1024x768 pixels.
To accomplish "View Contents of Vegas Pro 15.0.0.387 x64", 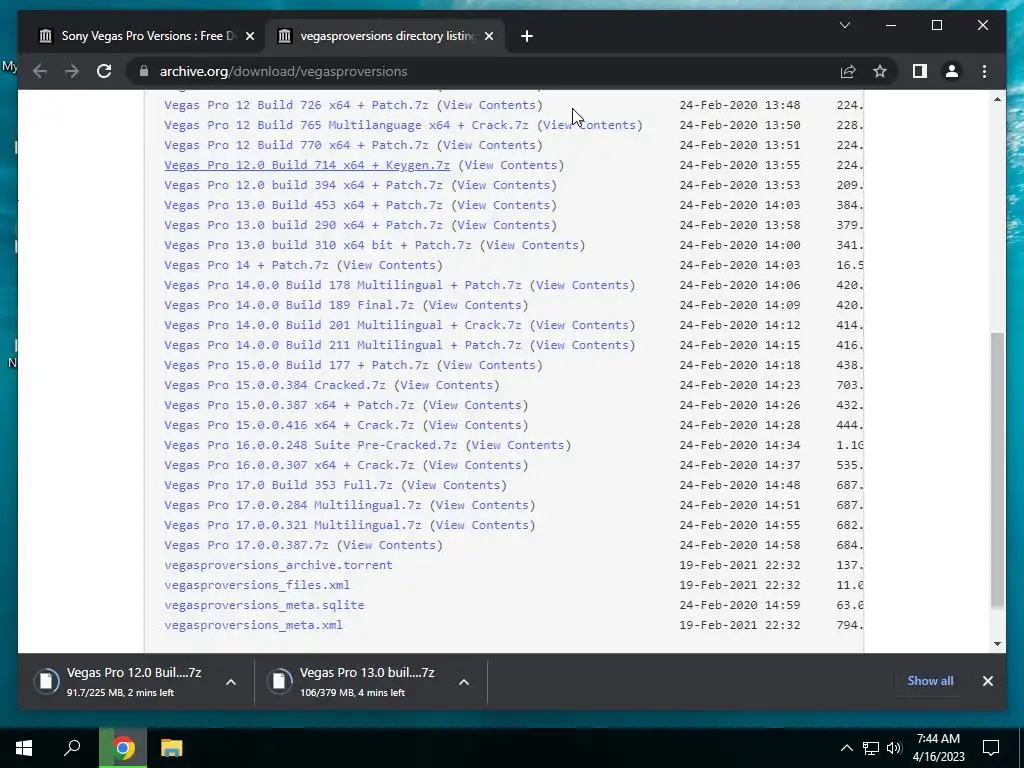I will 475,405.
